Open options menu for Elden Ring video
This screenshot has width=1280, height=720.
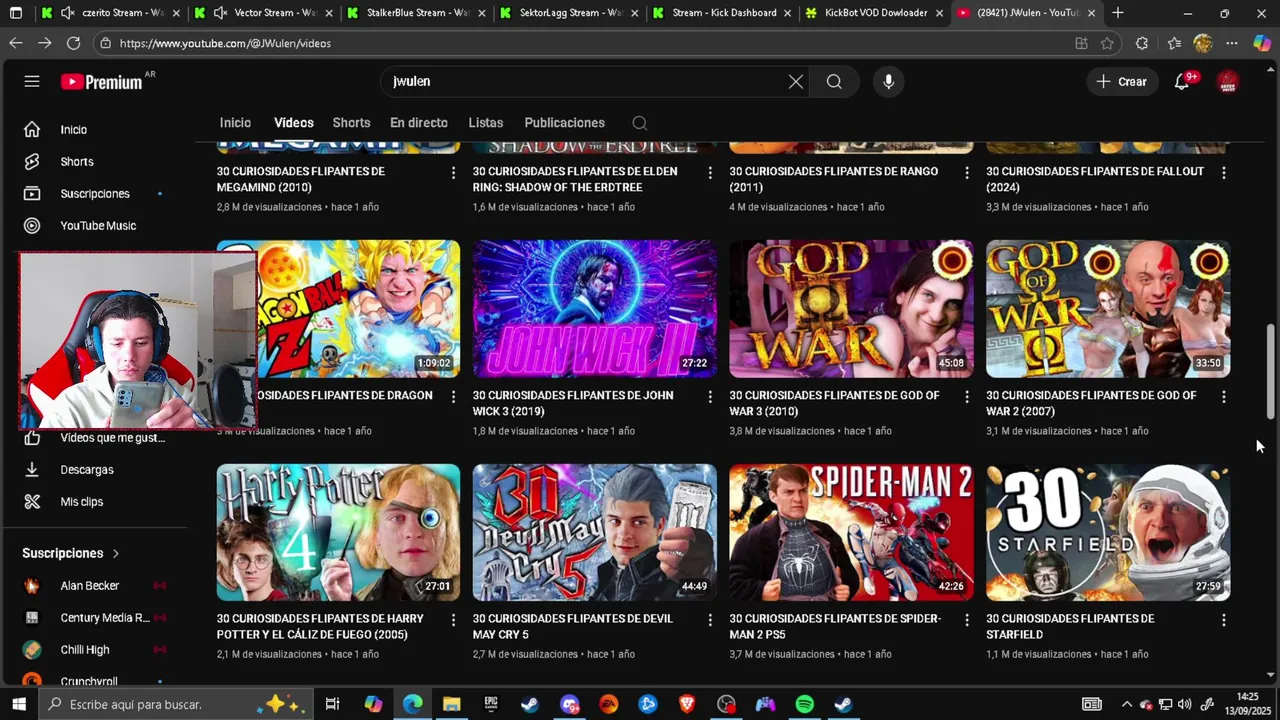[710, 173]
